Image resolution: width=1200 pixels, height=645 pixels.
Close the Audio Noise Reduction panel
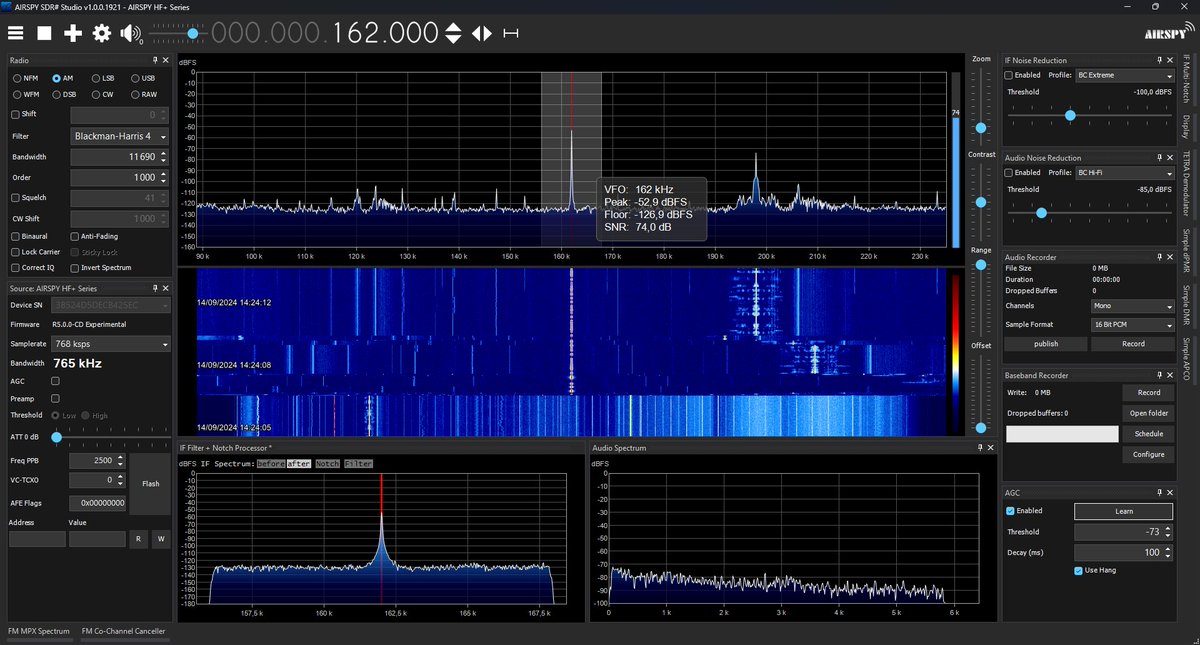pyautogui.click(x=1171, y=158)
